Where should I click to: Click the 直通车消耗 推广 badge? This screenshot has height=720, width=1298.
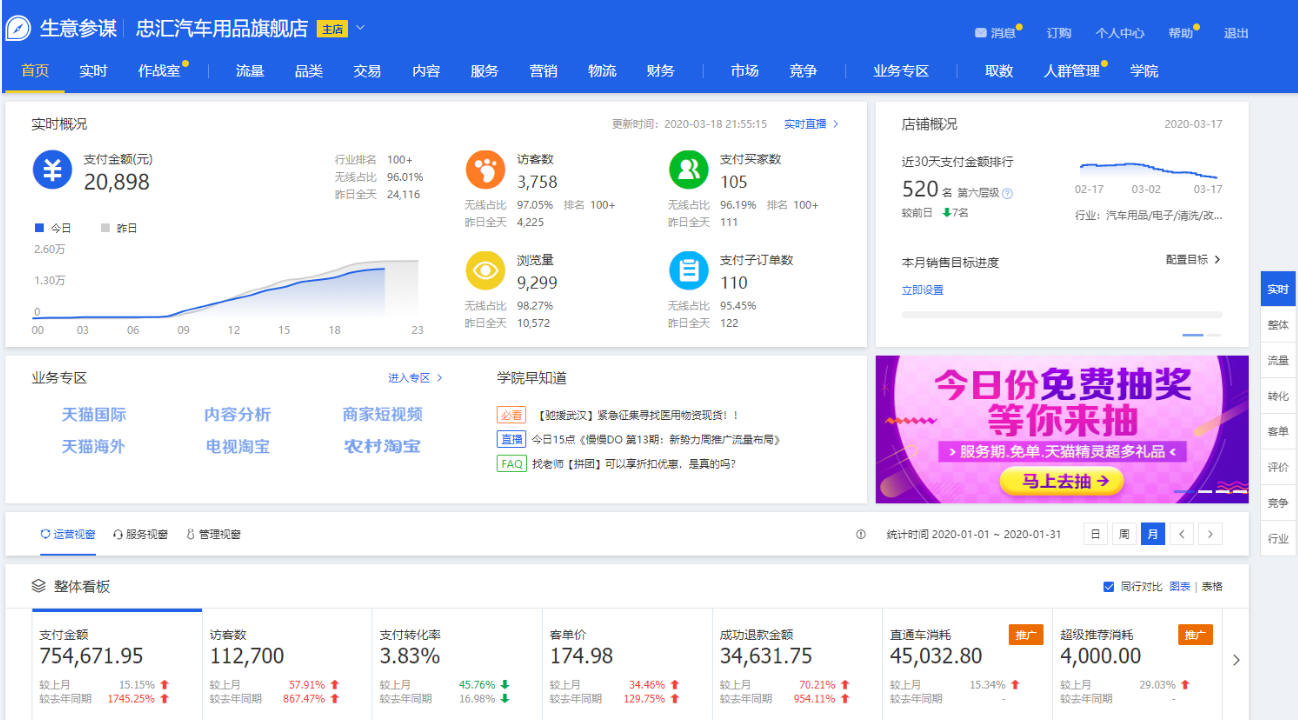click(x=1026, y=634)
